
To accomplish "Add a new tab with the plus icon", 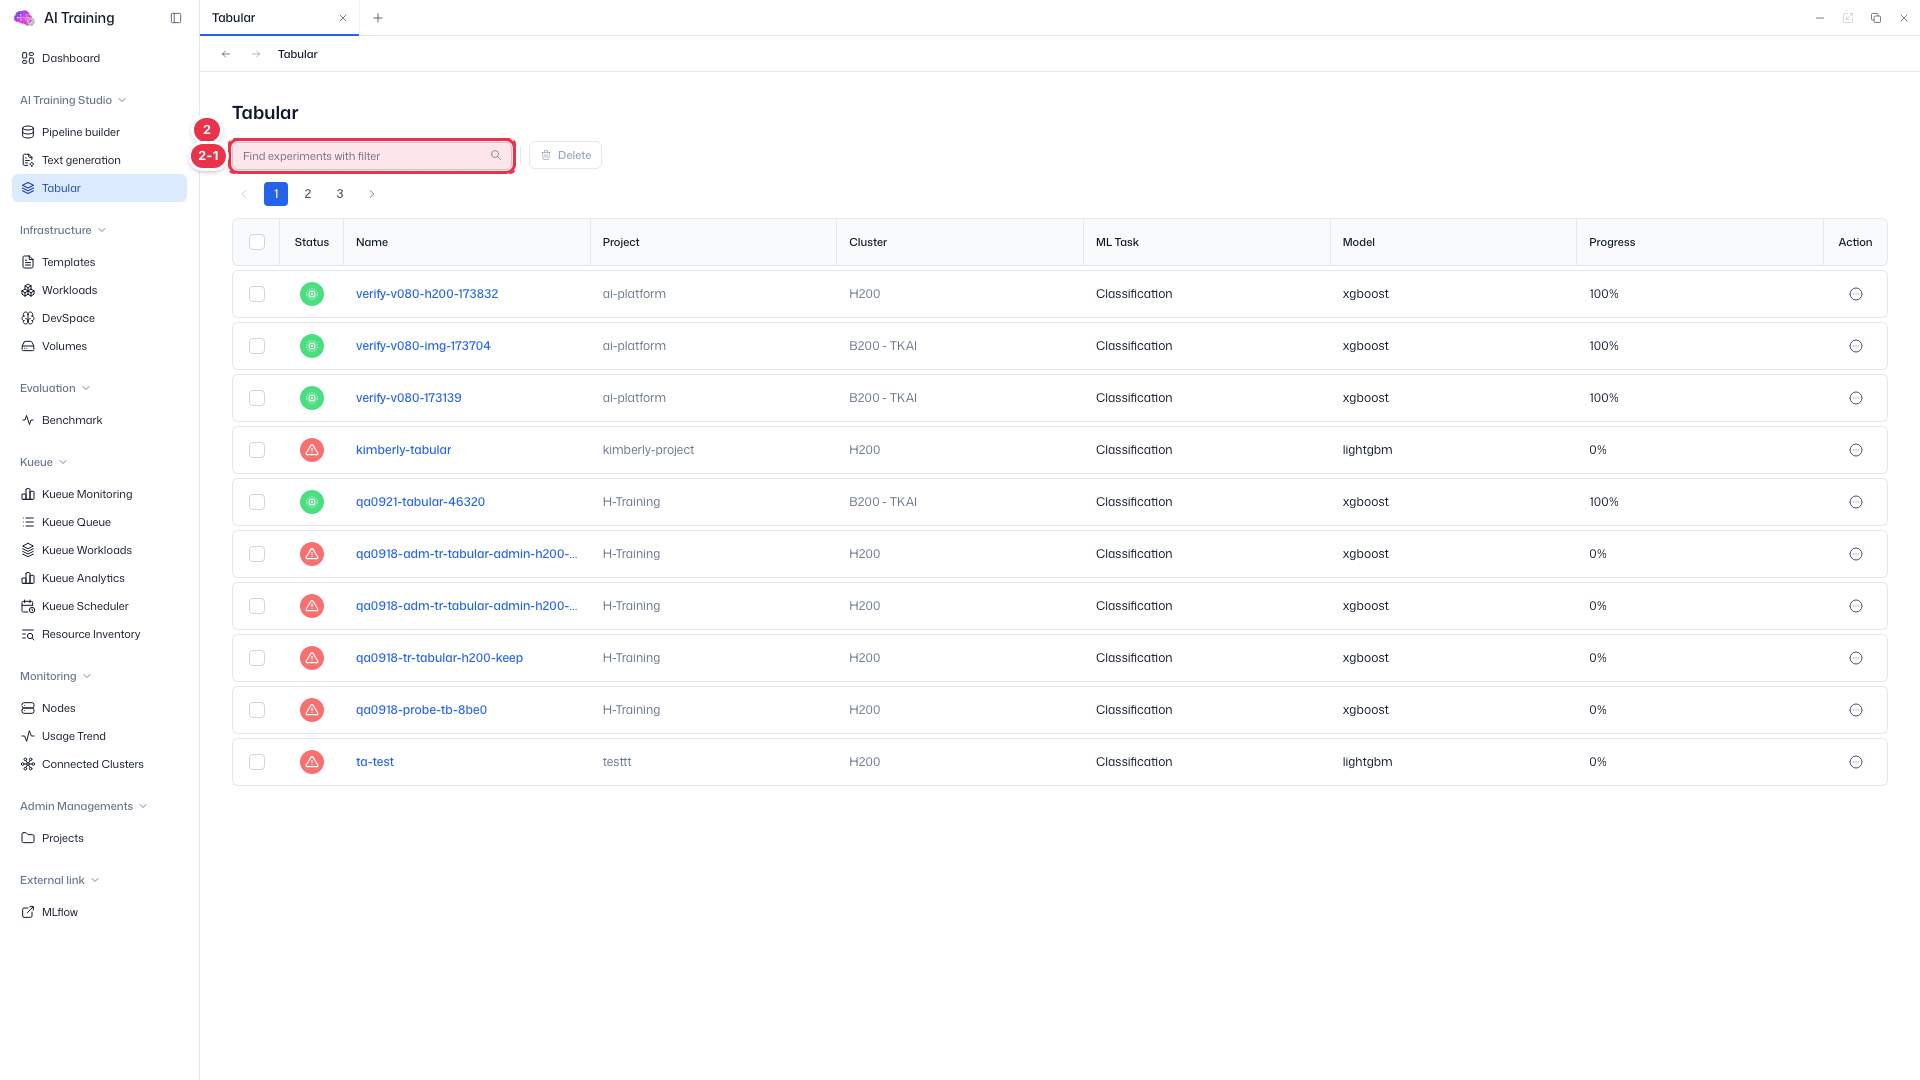I will click(378, 18).
